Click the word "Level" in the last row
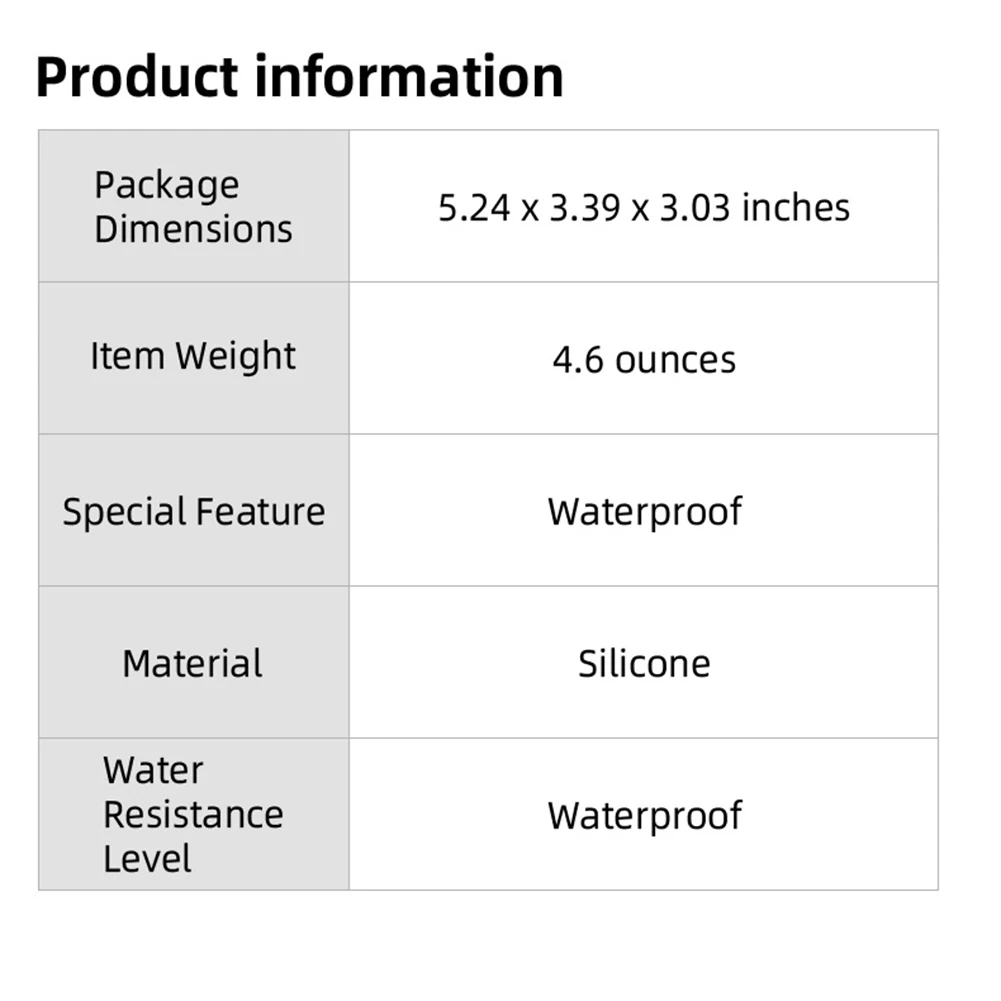This screenshot has width=1001, height=1001. [147, 859]
